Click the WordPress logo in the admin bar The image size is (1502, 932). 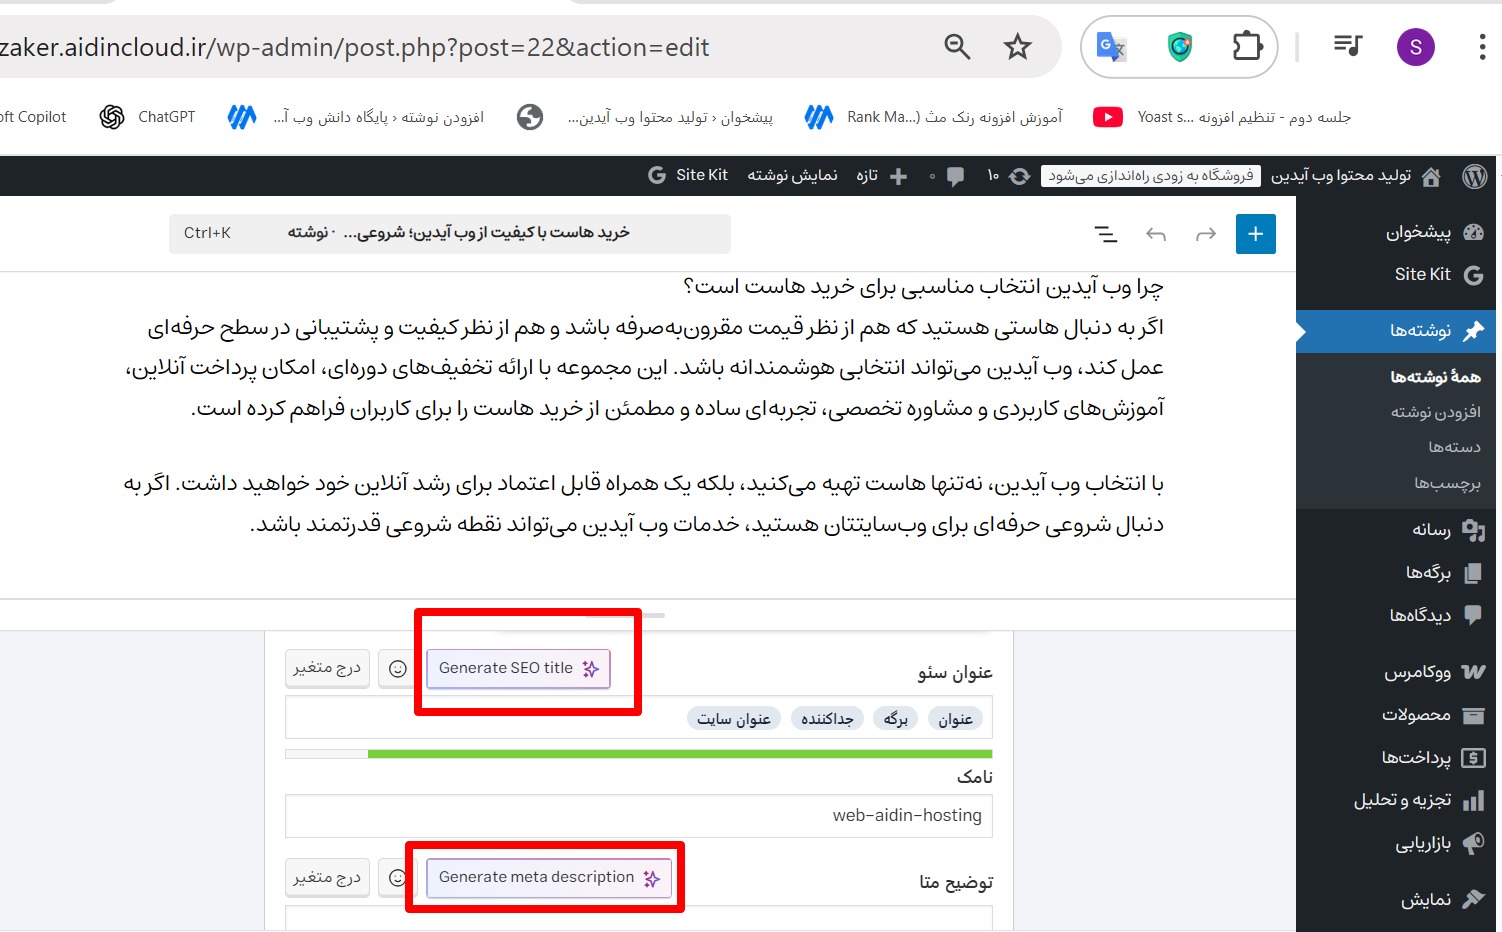(1474, 176)
